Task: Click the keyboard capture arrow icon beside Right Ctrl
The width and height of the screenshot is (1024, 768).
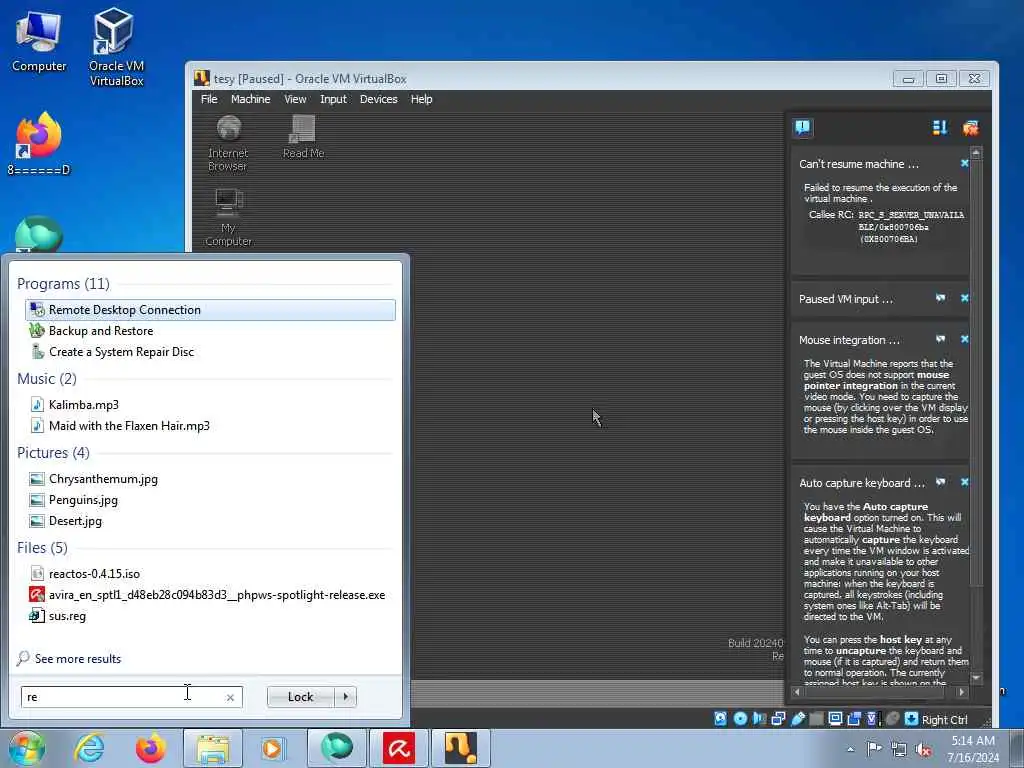Action: pos(912,719)
